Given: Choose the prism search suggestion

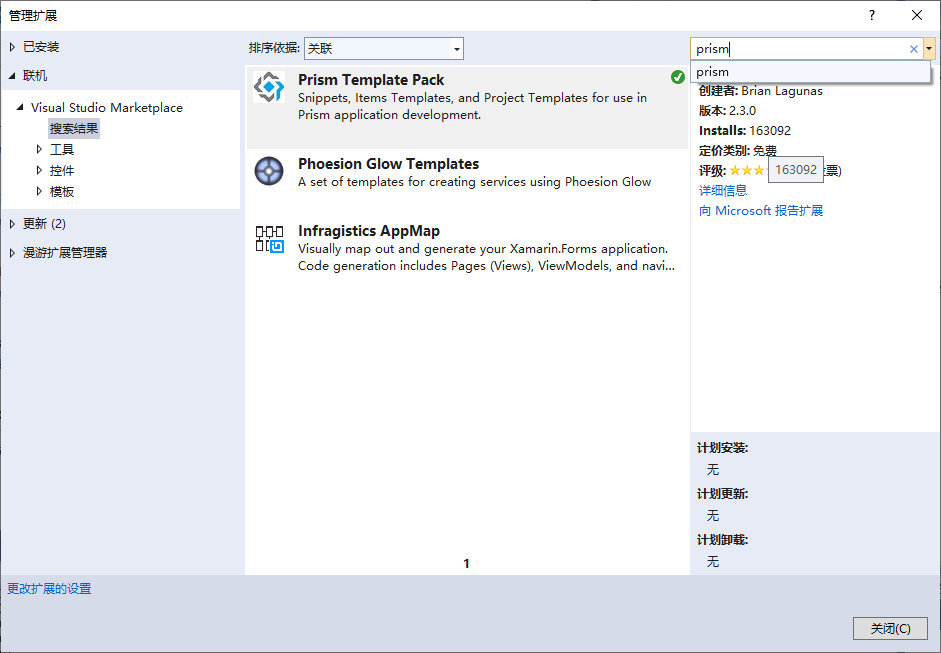Looking at the screenshot, I should coord(810,71).
